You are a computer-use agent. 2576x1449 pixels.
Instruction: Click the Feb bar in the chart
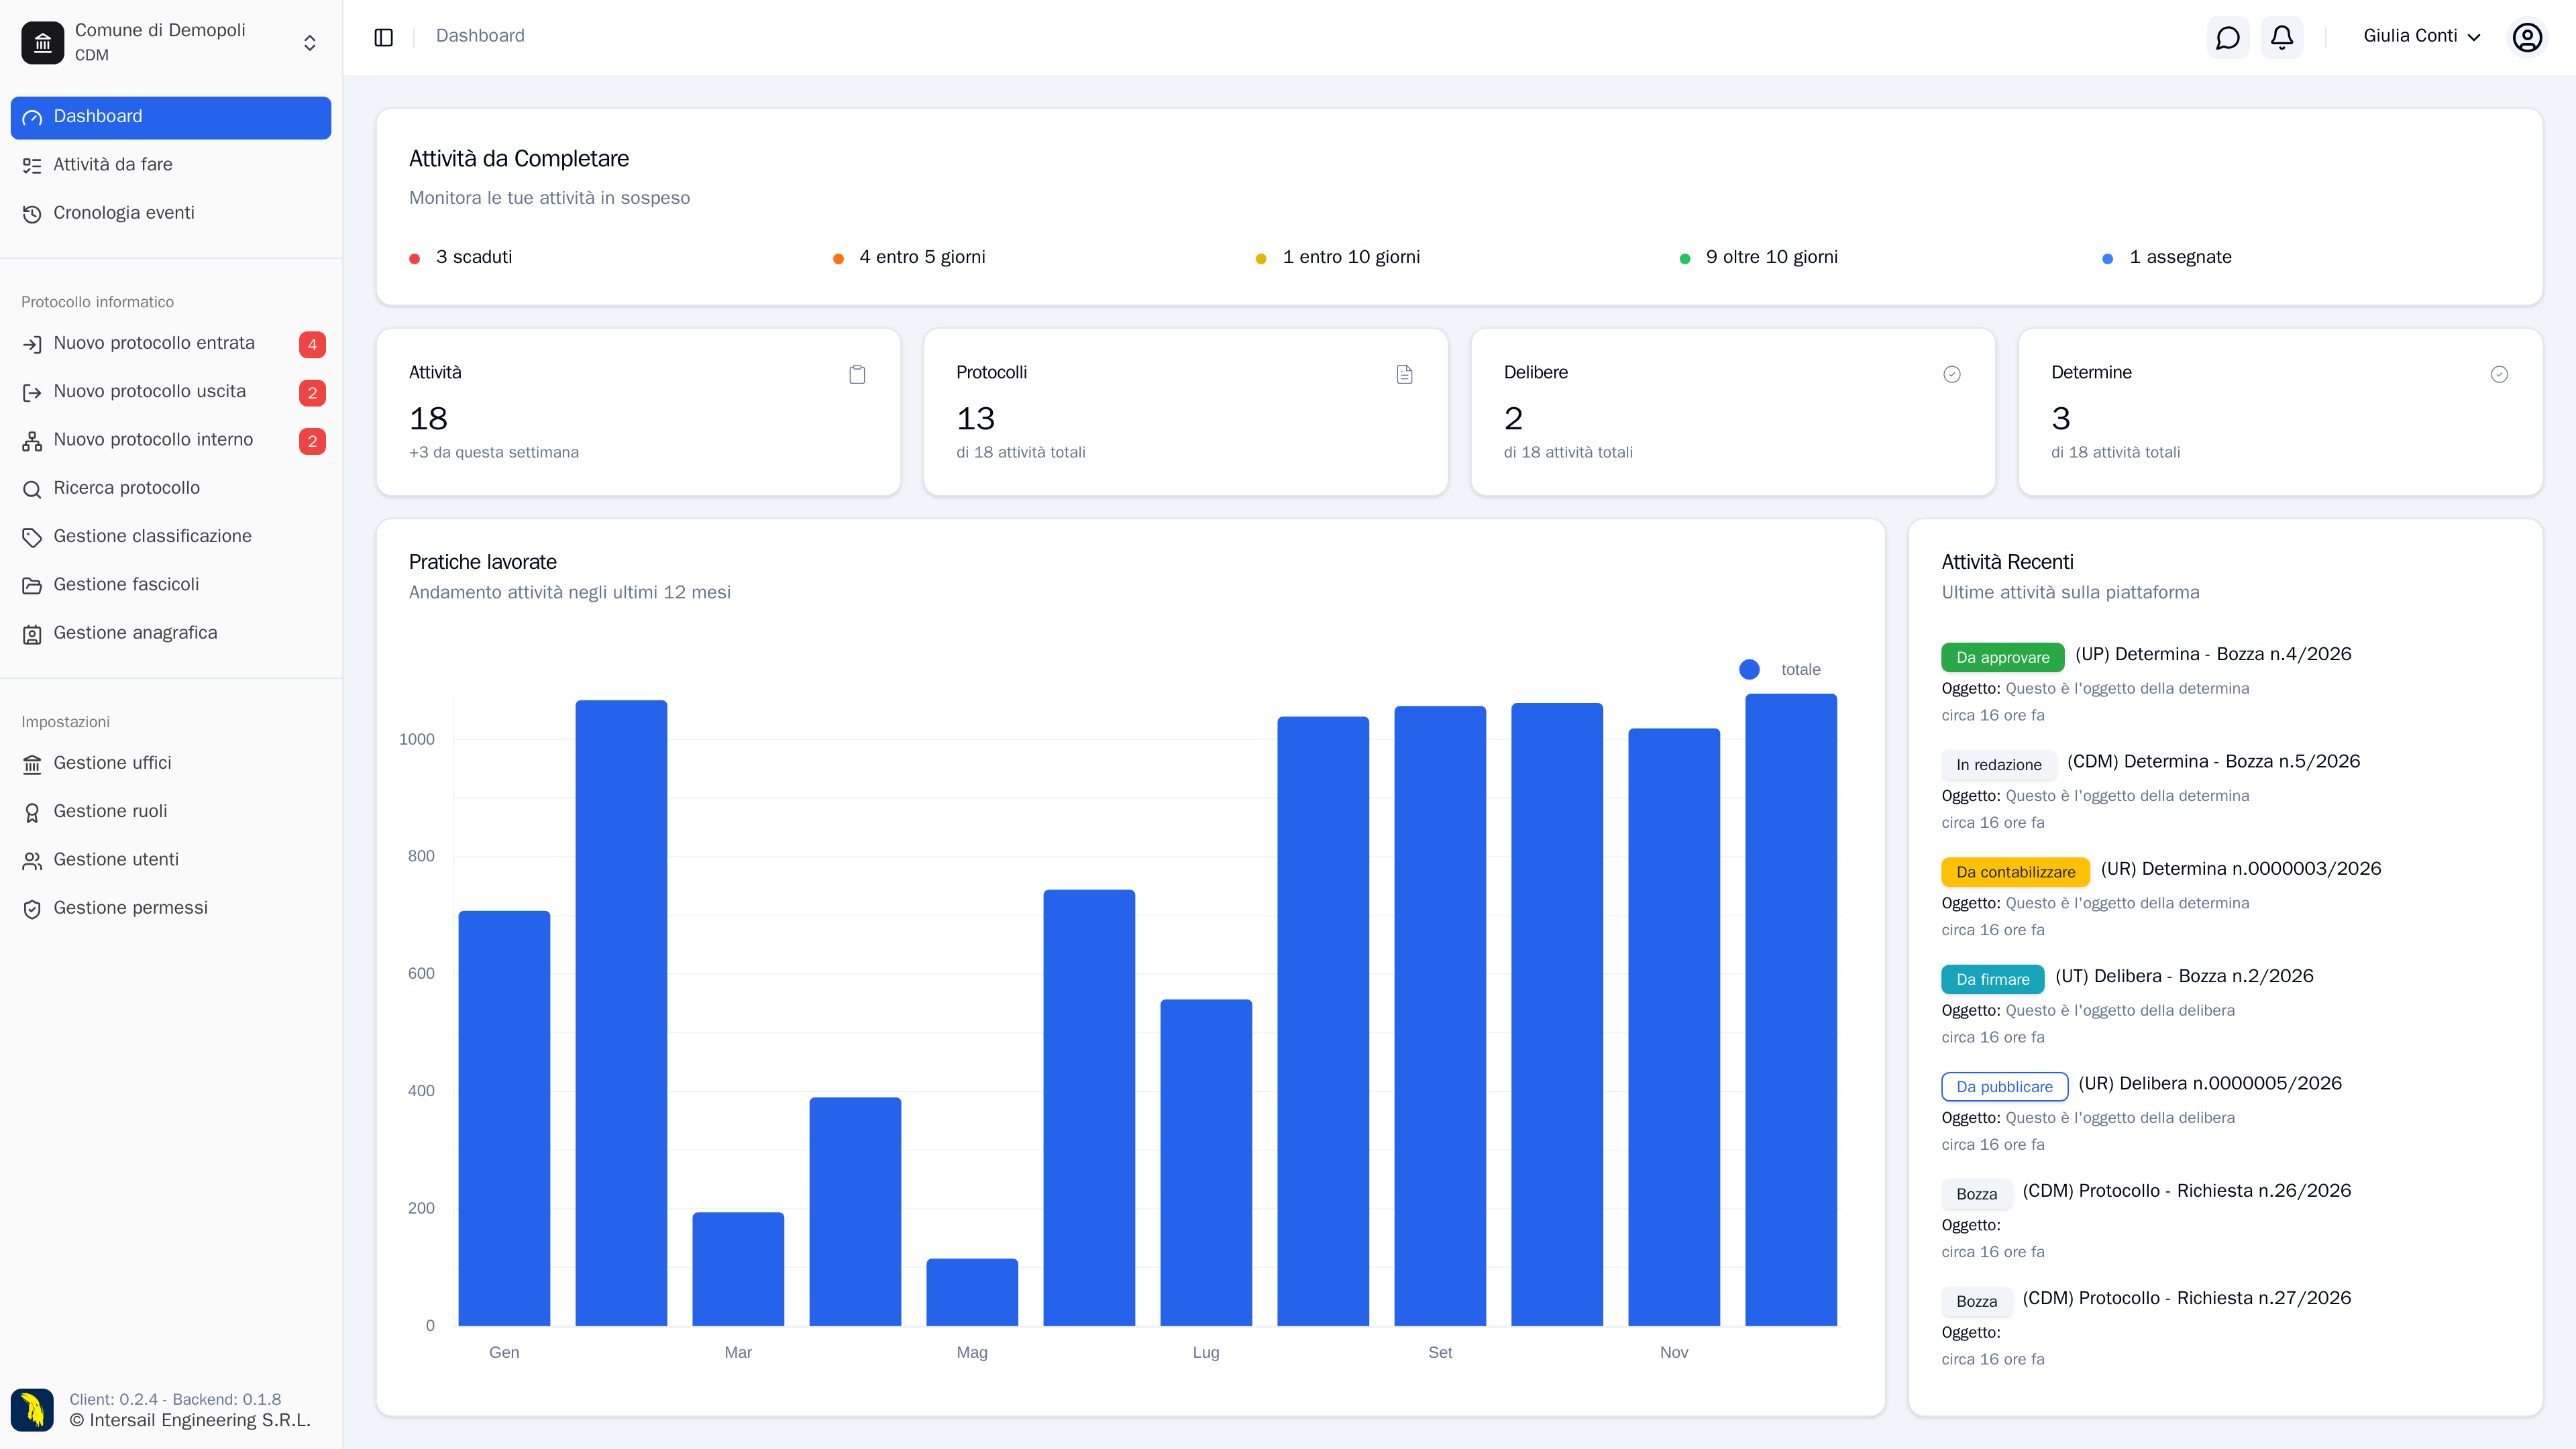(x=621, y=1013)
